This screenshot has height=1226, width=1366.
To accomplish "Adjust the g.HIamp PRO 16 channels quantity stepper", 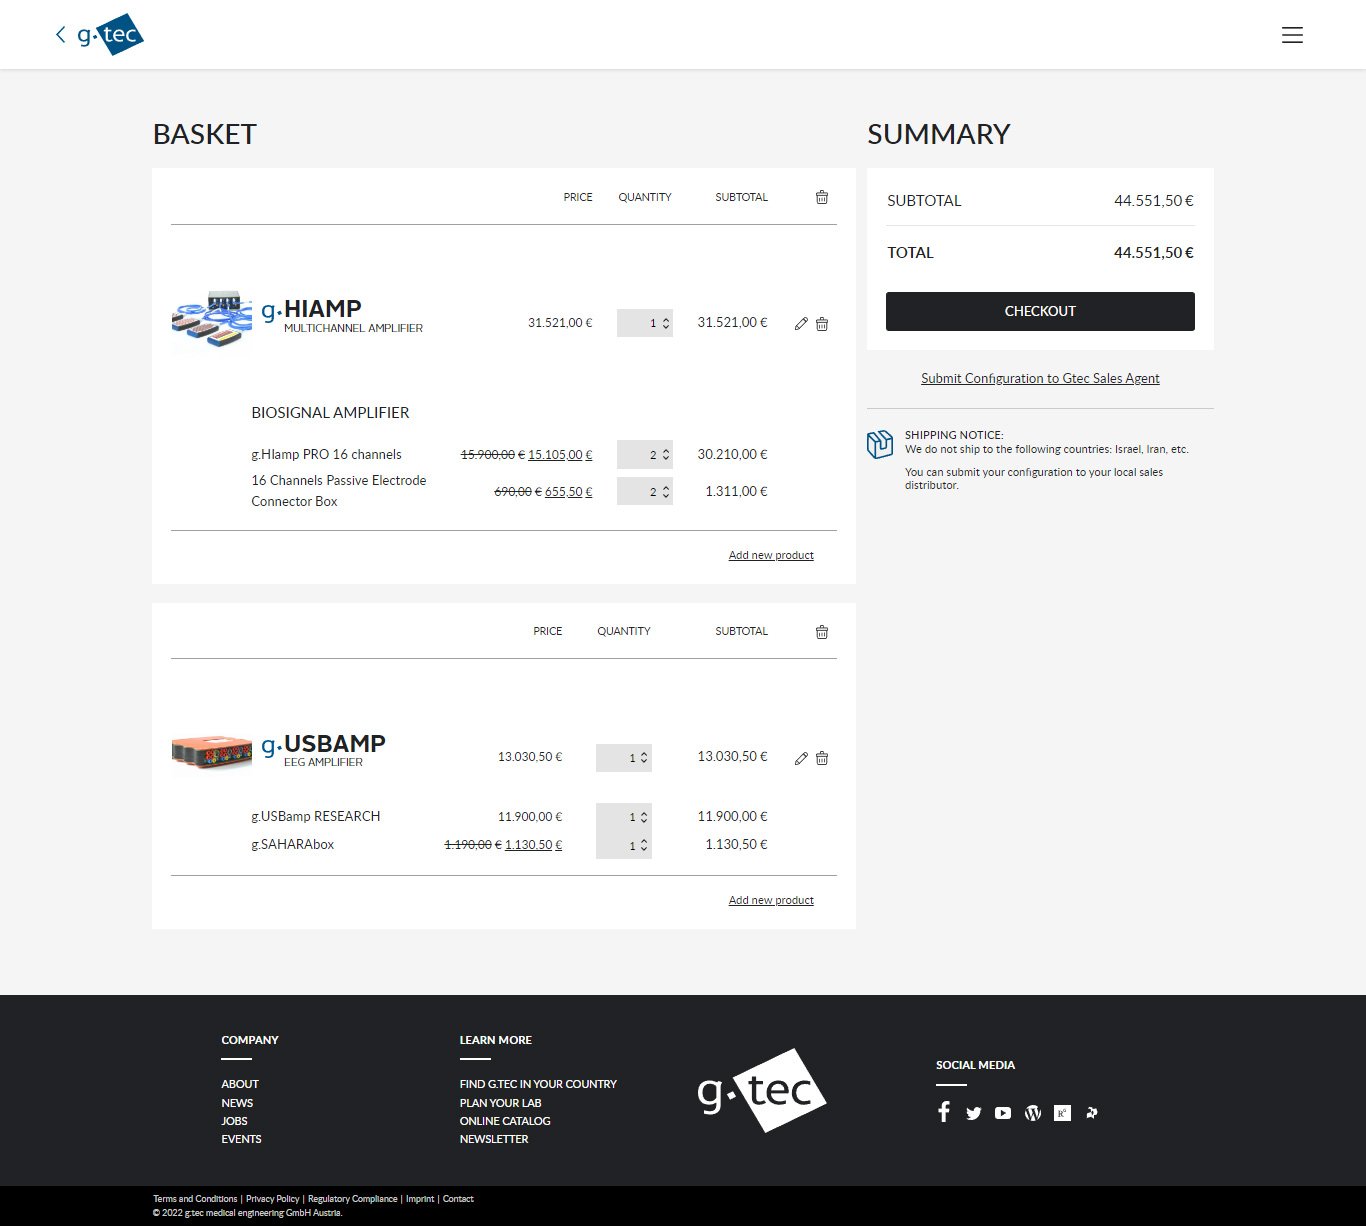I will (x=665, y=455).
